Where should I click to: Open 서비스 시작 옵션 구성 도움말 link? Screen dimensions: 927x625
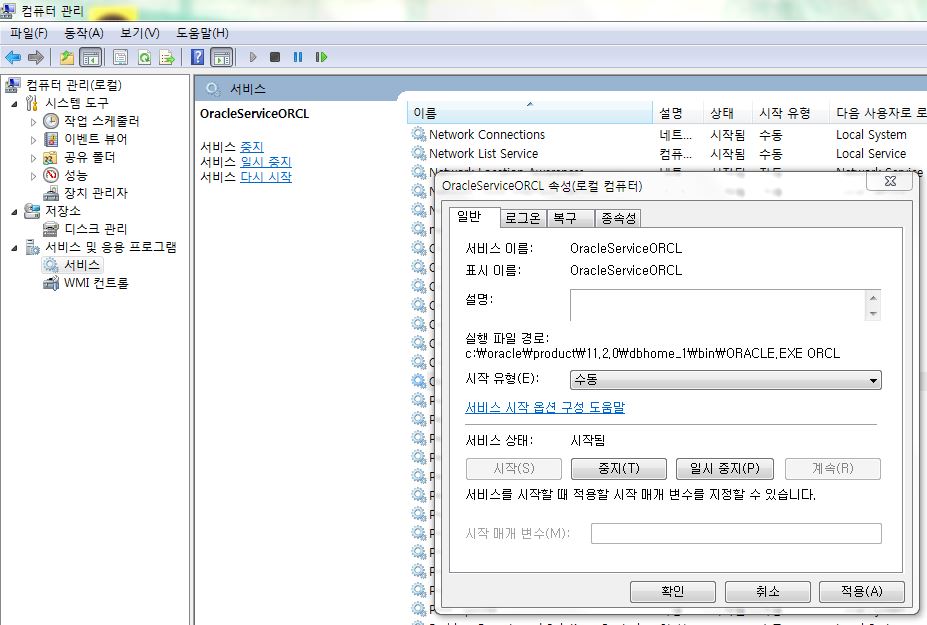click(x=544, y=407)
